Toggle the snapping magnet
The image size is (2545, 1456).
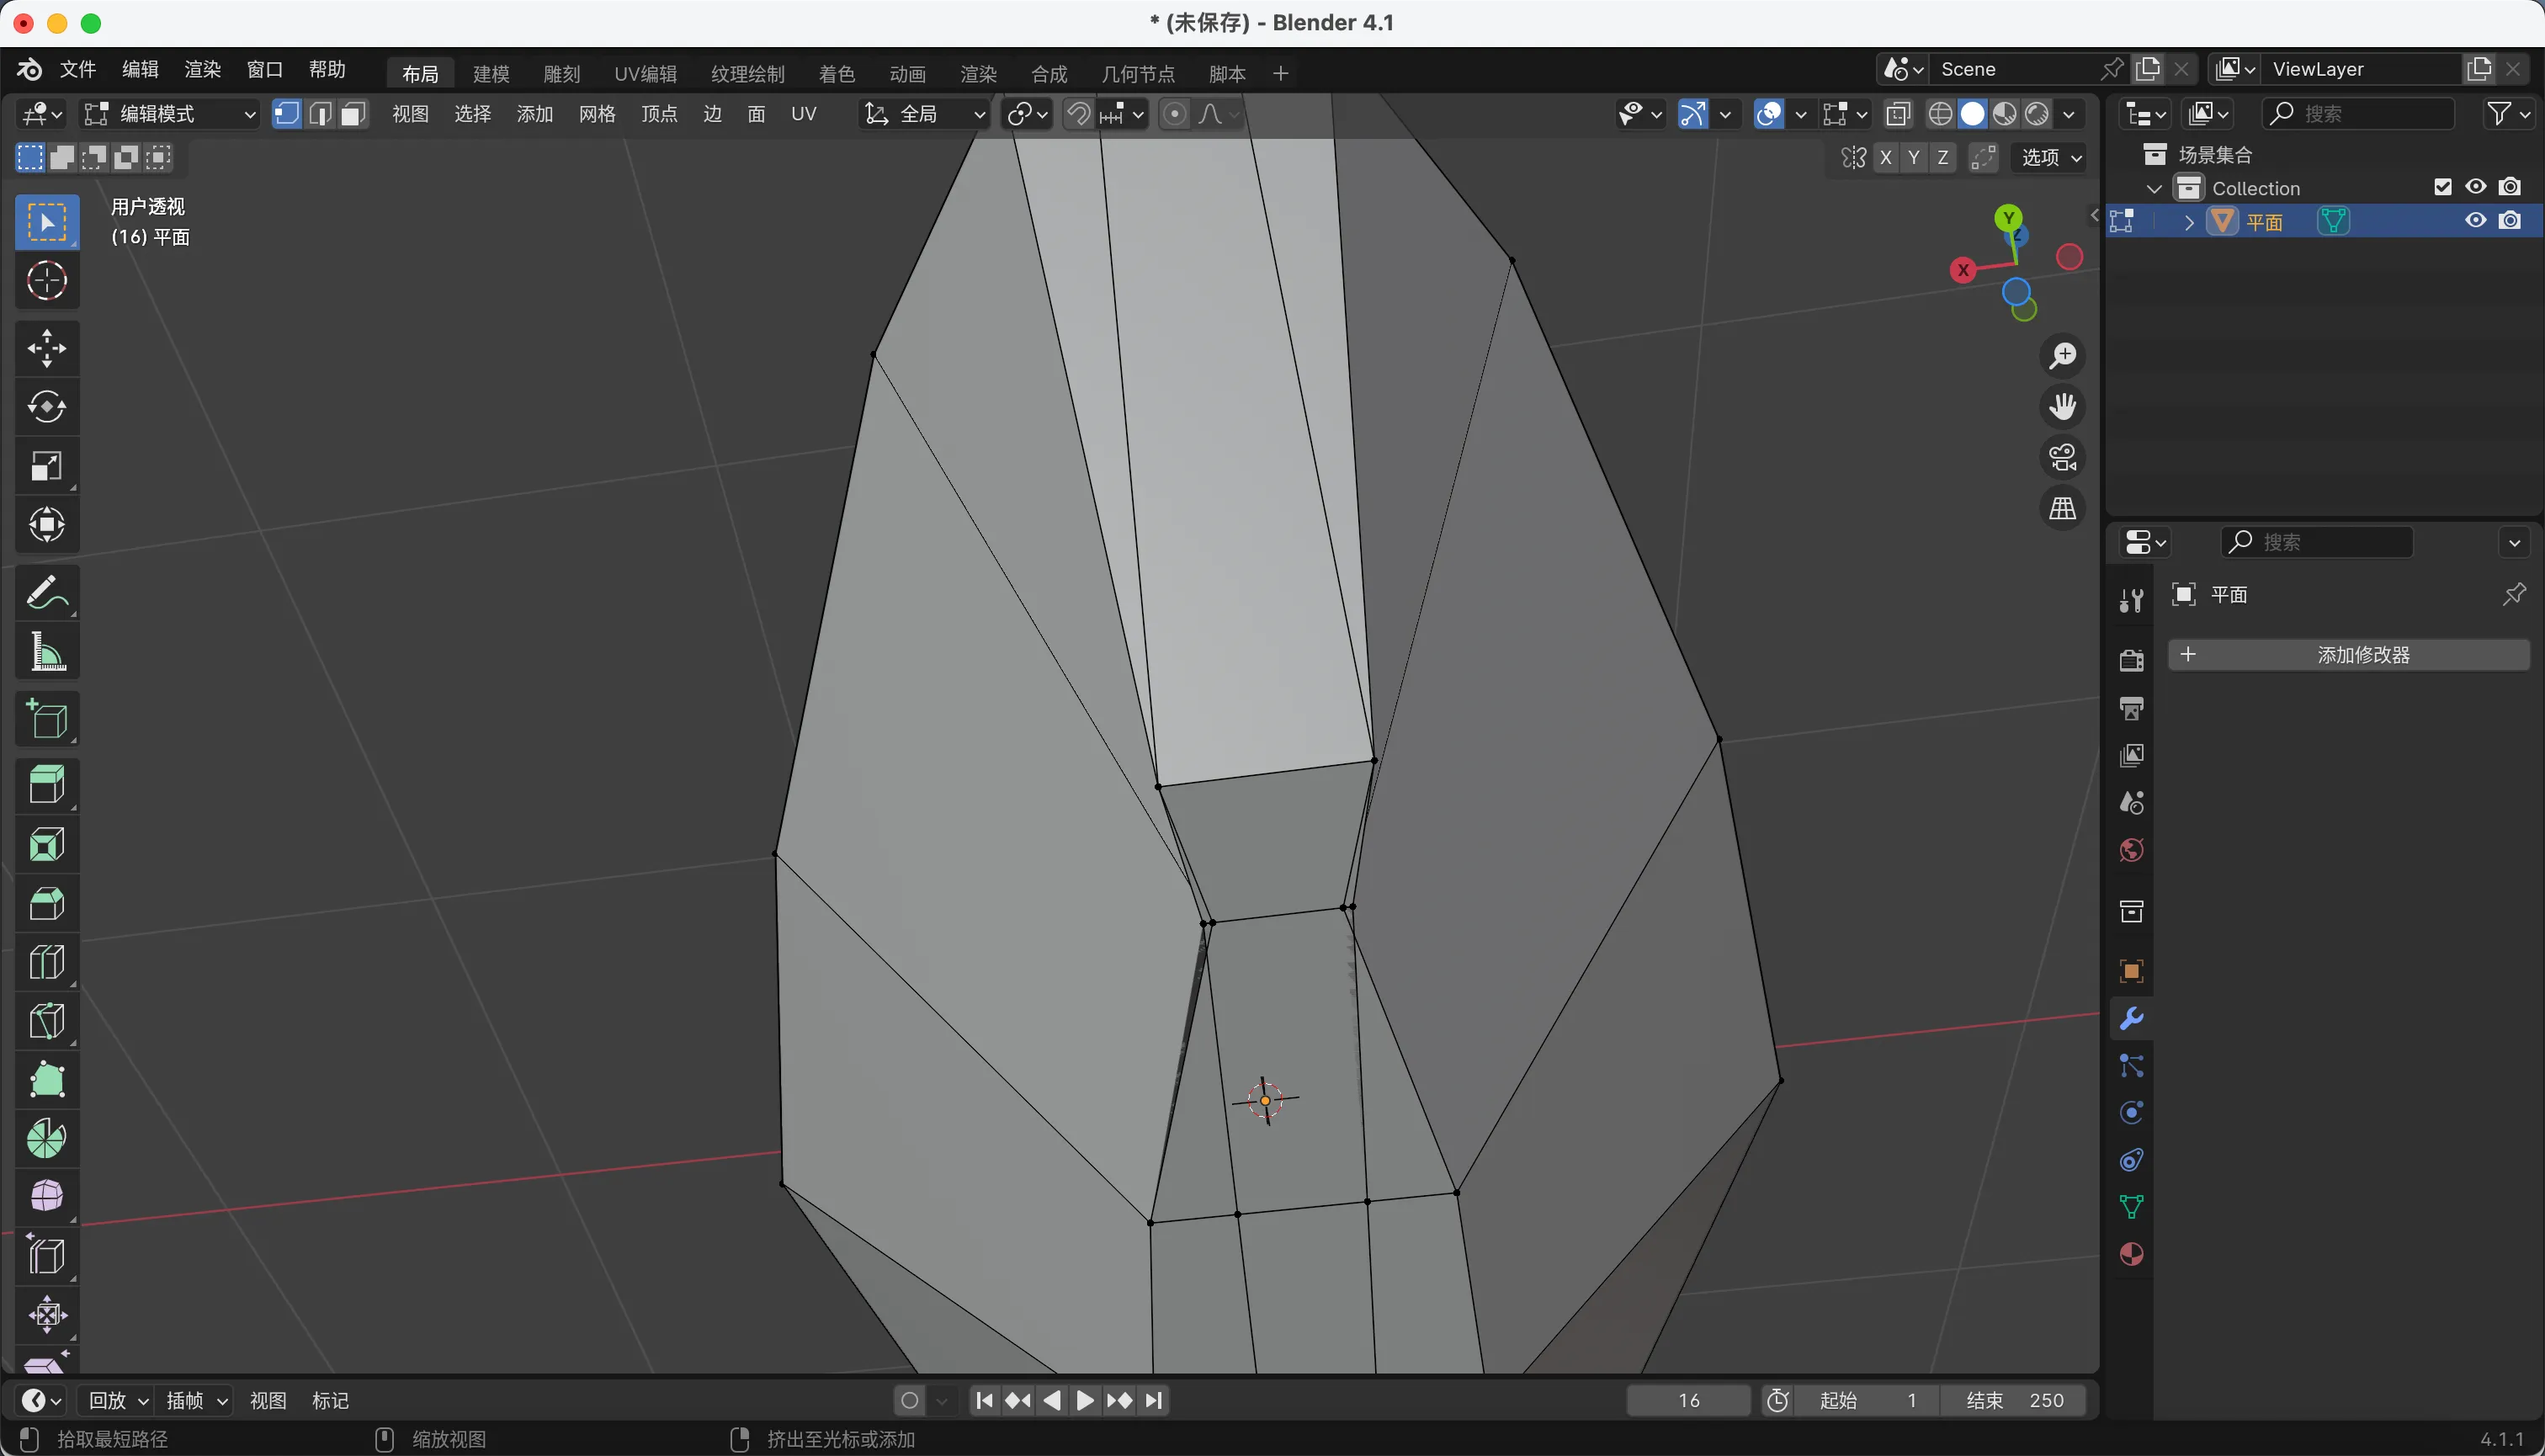(x=1078, y=114)
